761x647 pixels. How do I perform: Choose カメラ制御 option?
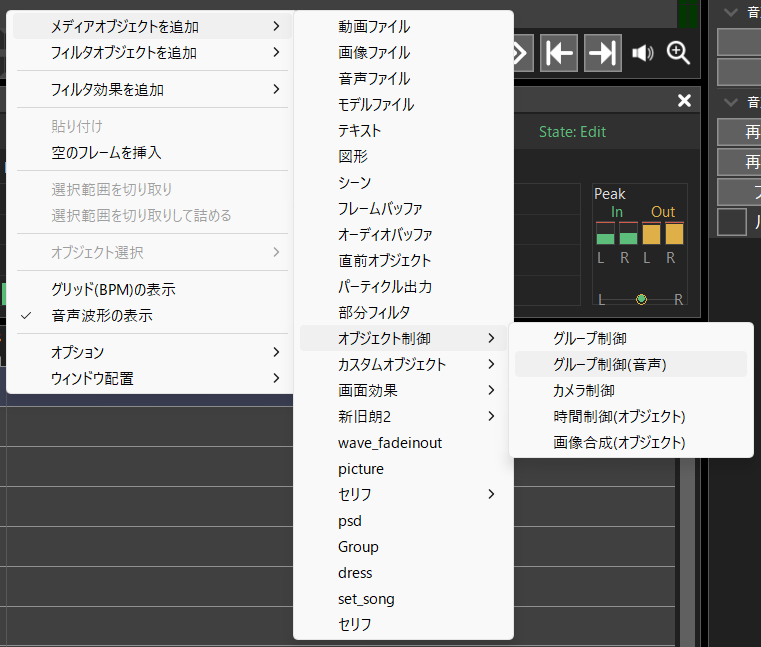click(631, 390)
